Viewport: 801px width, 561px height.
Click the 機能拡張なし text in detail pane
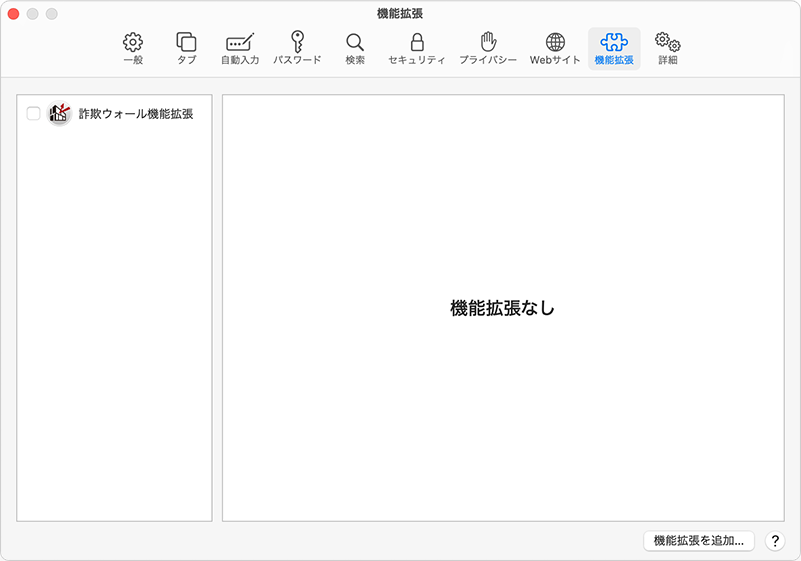pyautogui.click(x=502, y=308)
